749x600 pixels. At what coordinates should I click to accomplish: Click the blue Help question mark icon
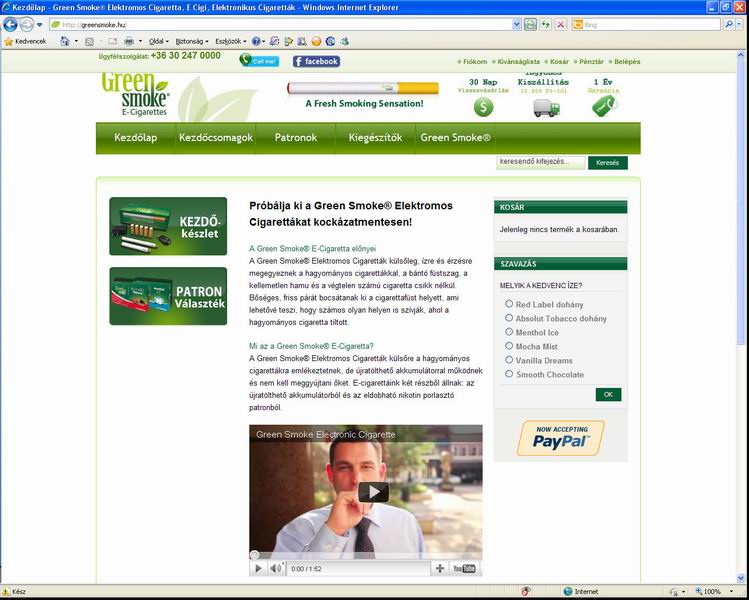coord(256,42)
